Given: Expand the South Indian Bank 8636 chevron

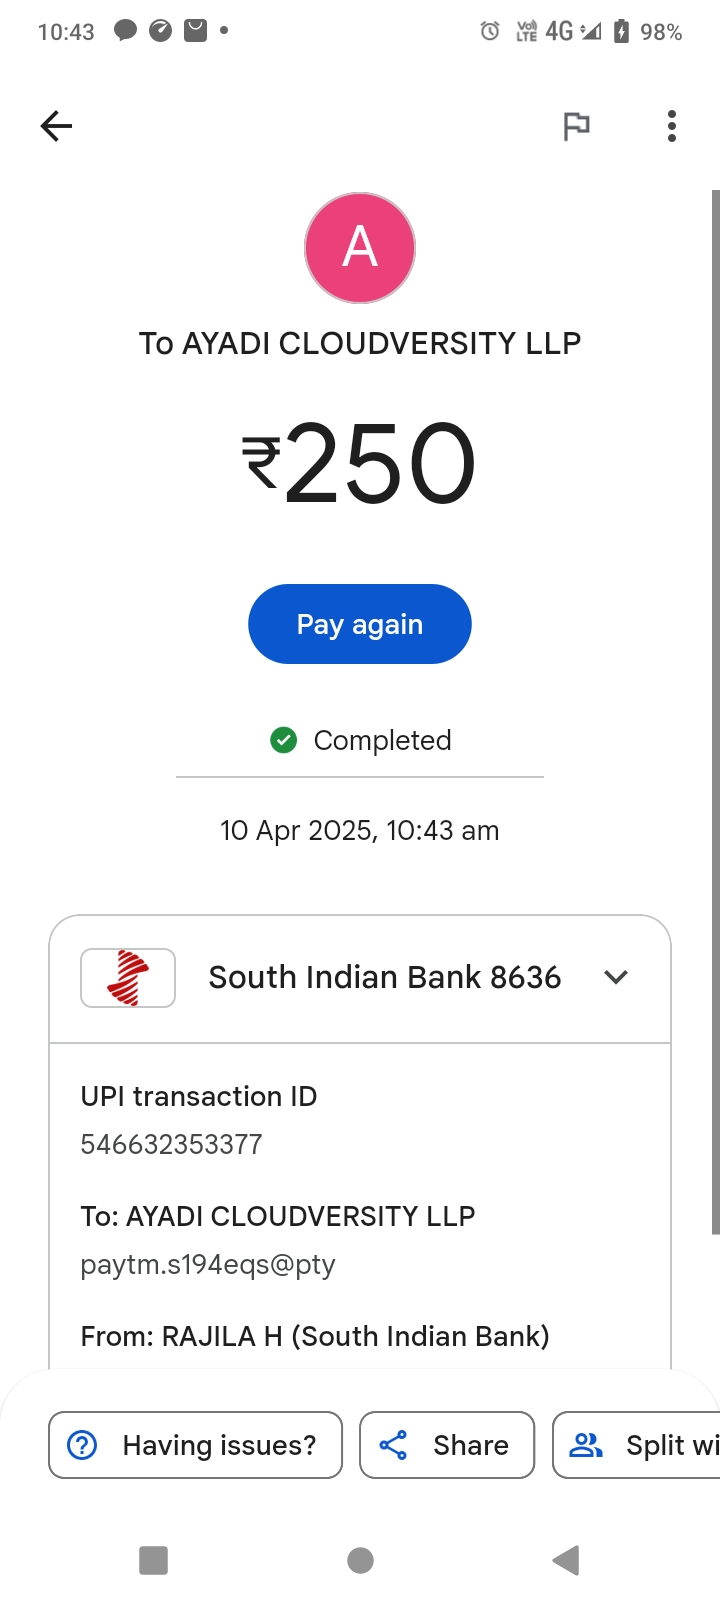Looking at the screenshot, I should click(x=616, y=977).
